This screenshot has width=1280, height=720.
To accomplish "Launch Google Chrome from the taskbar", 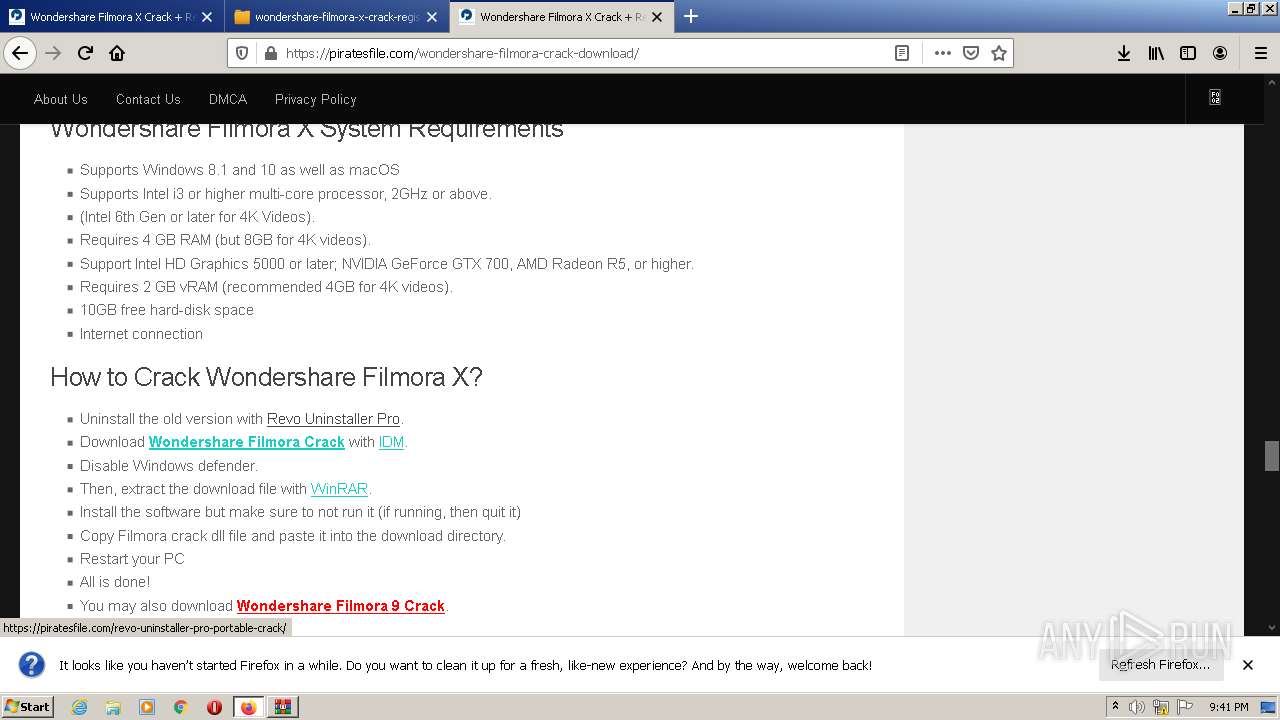I will coord(181,707).
